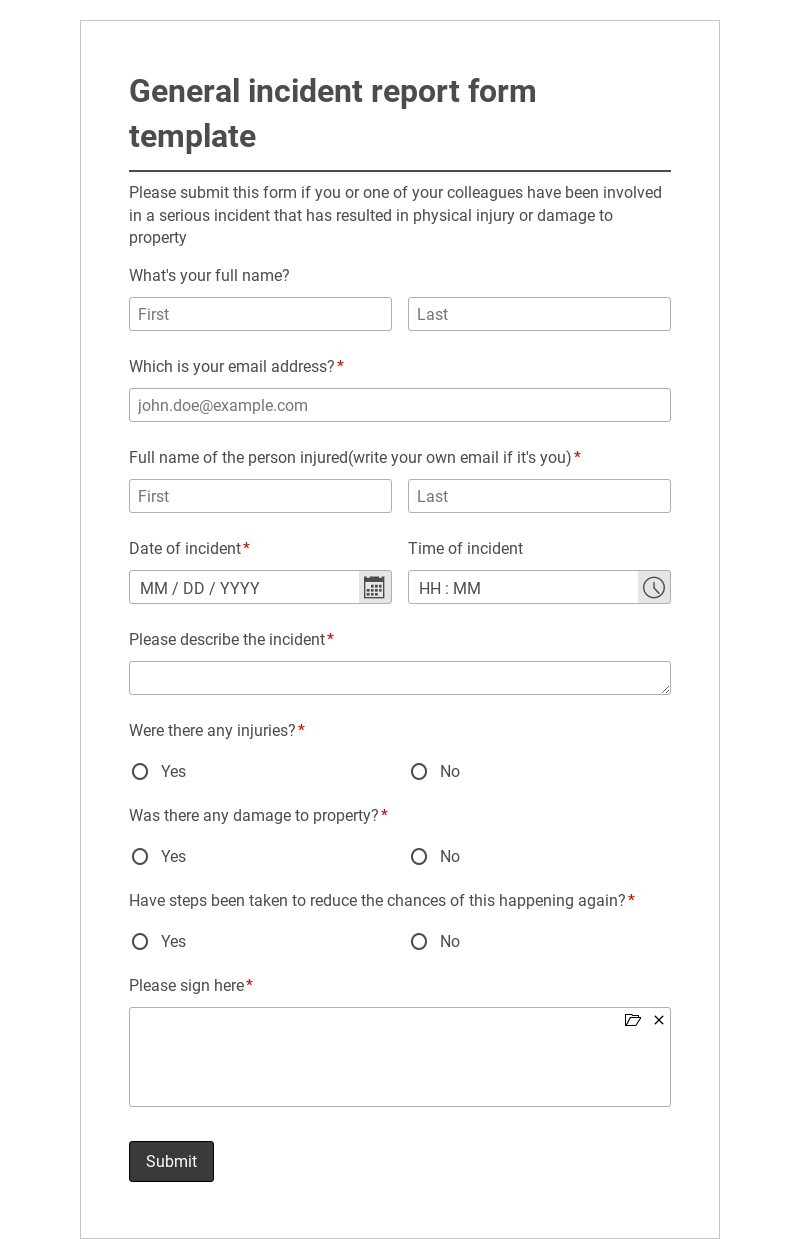Clear the signature with the X icon
The width and height of the screenshot is (800, 1239).
pyautogui.click(x=659, y=1020)
